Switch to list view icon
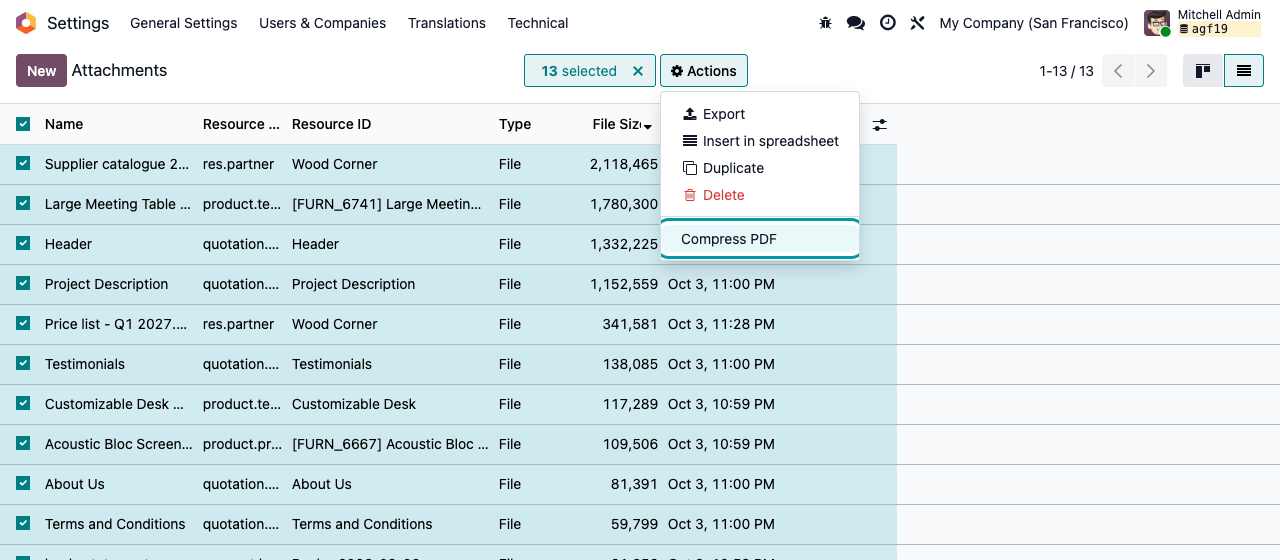 tap(1244, 71)
